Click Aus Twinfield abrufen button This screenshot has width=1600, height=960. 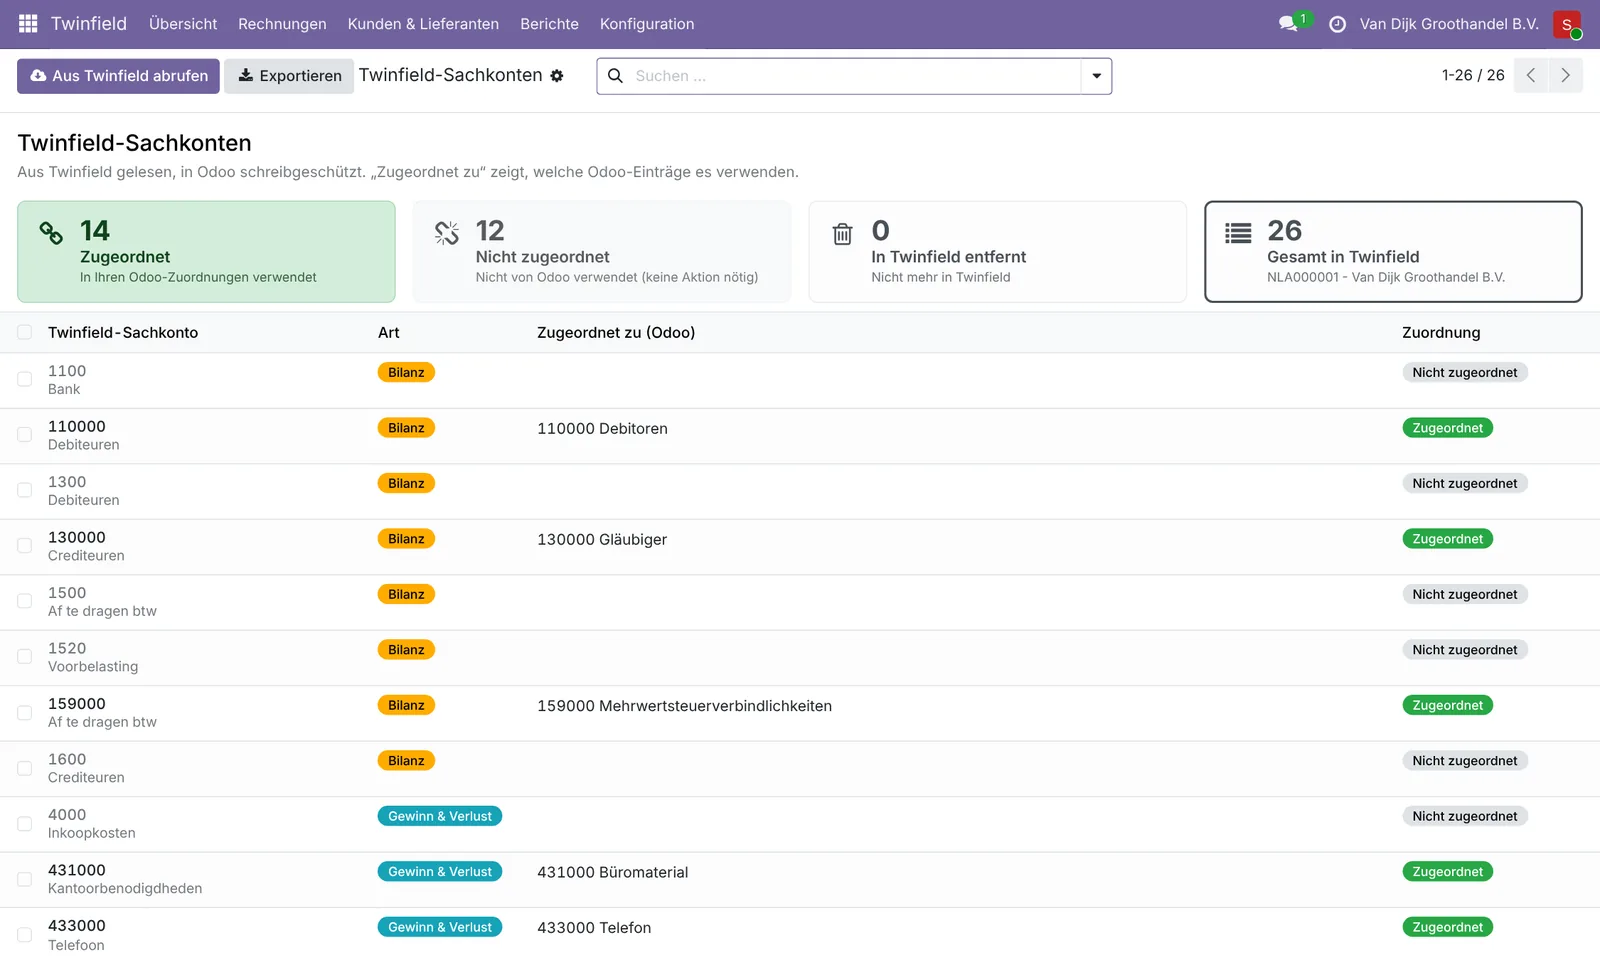coord(118,76)
